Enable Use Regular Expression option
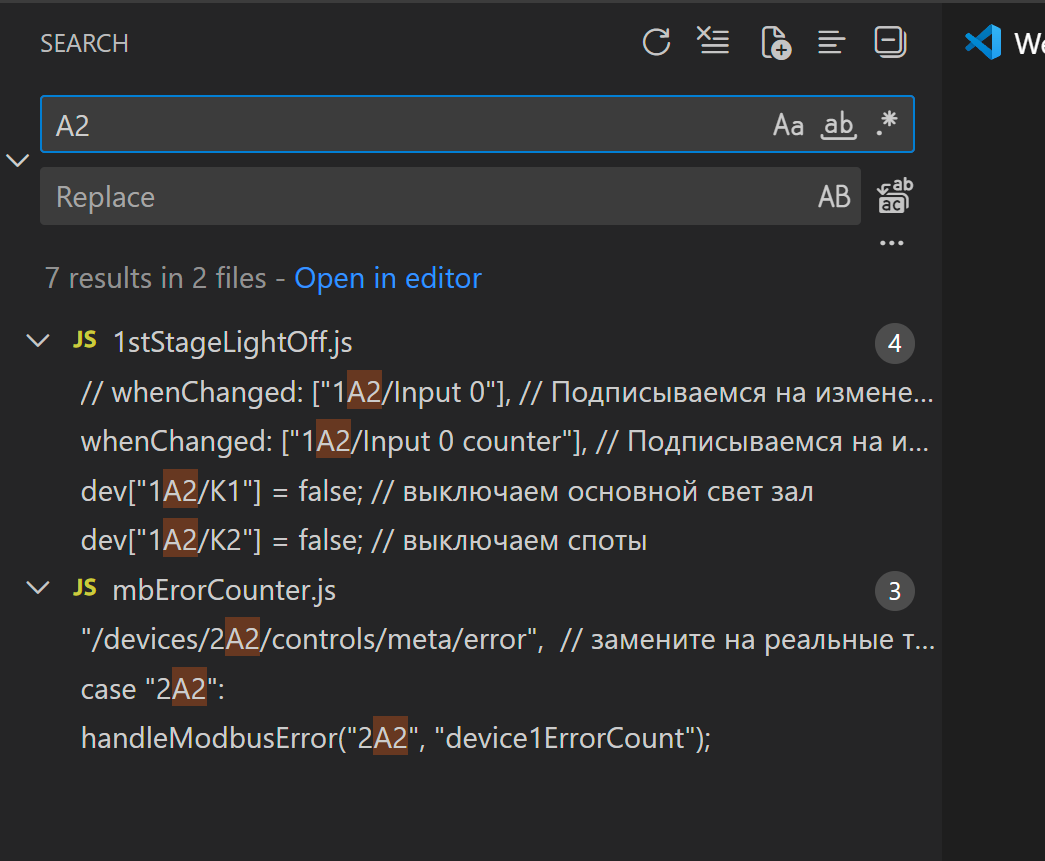This screenshot has width=1045, height=861. pos(886,124)
